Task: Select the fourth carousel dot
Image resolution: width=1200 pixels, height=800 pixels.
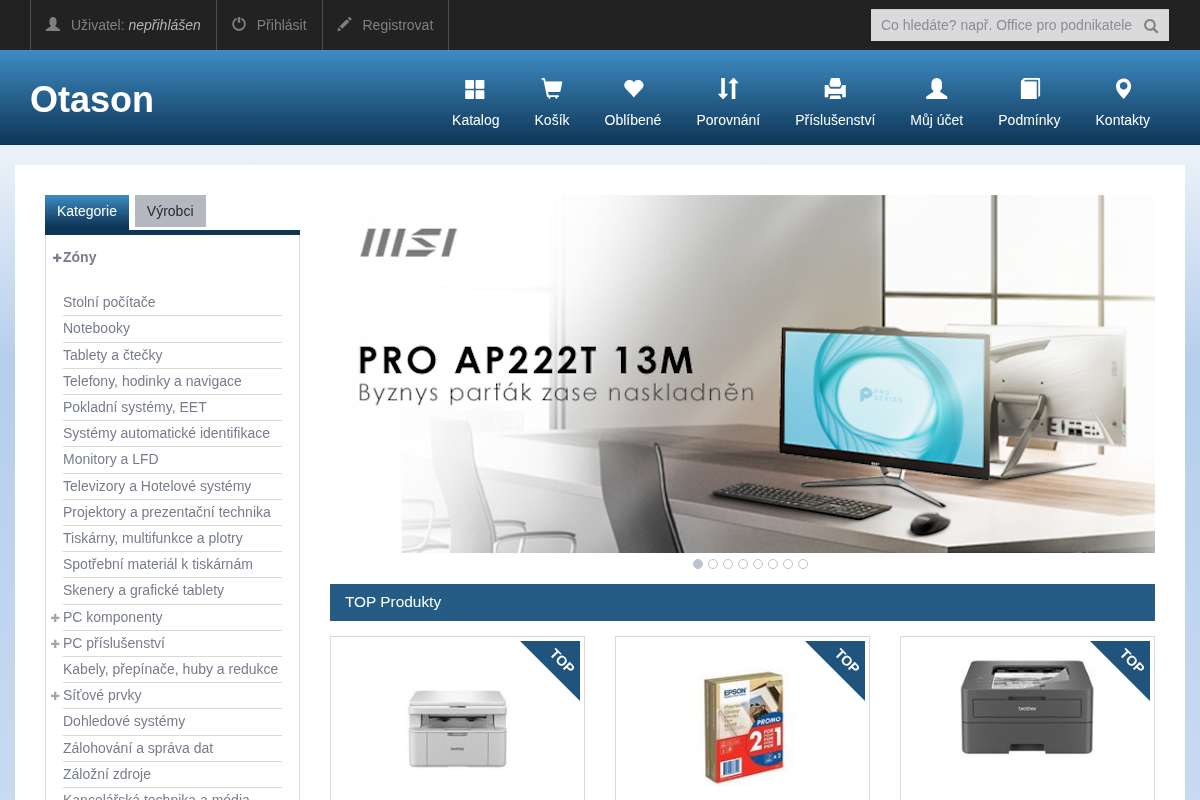Action: pos(743,564)
